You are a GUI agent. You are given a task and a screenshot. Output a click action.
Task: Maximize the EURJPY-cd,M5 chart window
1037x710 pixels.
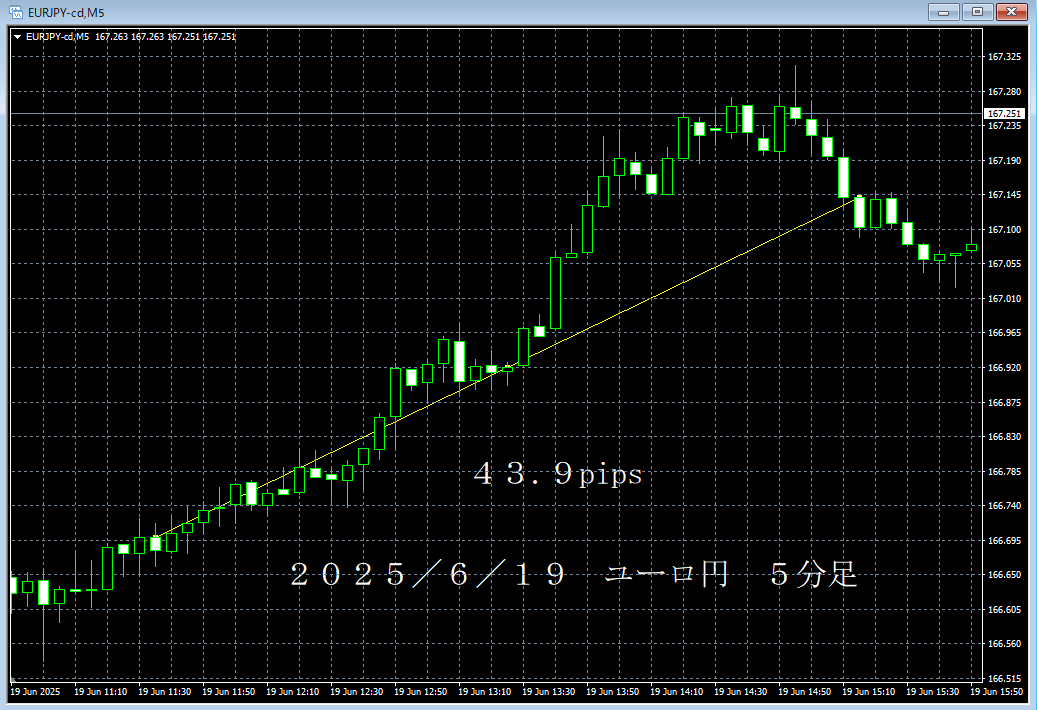[x=976, y=12]
